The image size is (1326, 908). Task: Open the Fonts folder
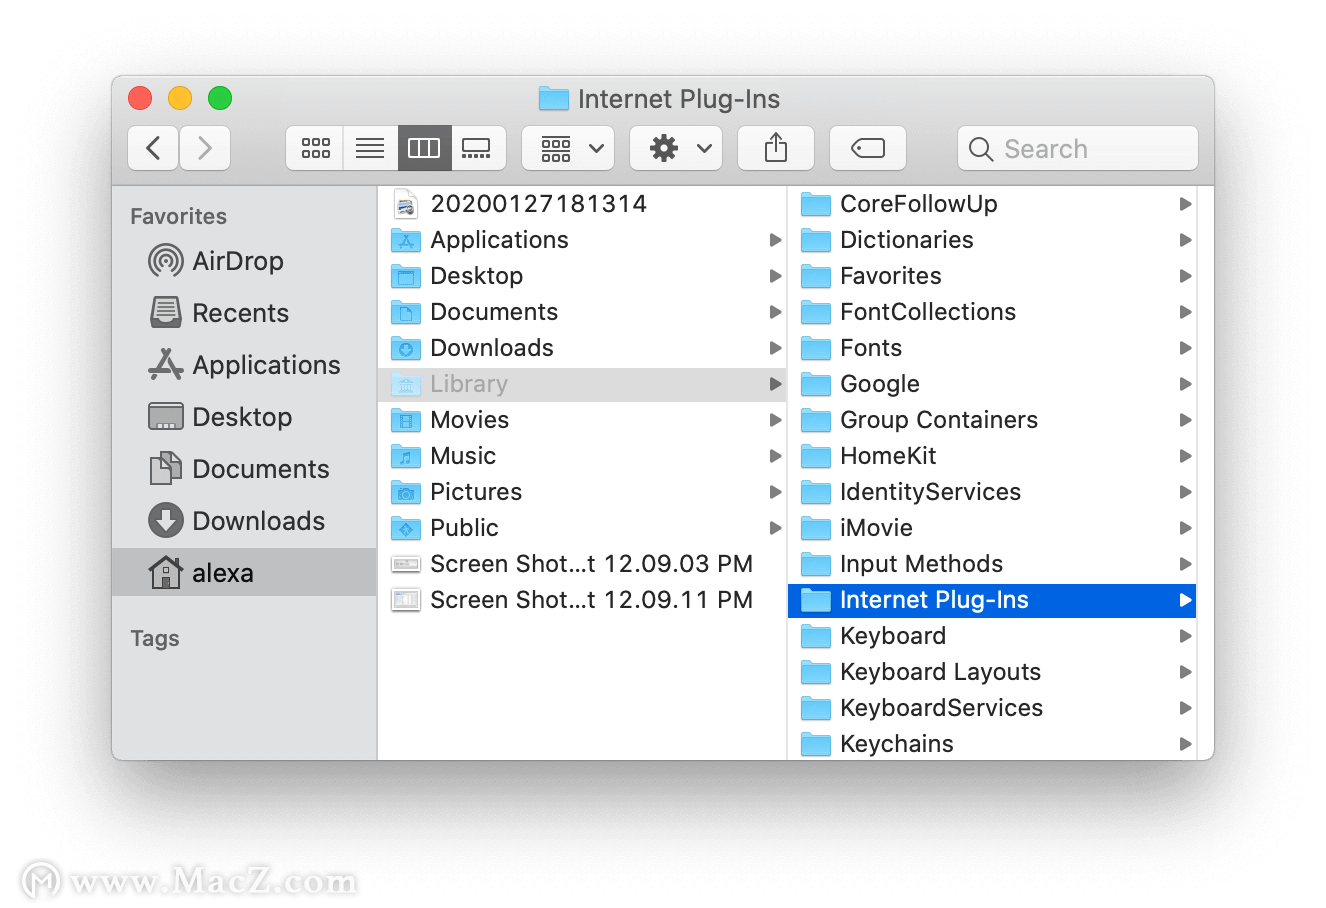tap(992, 348)
